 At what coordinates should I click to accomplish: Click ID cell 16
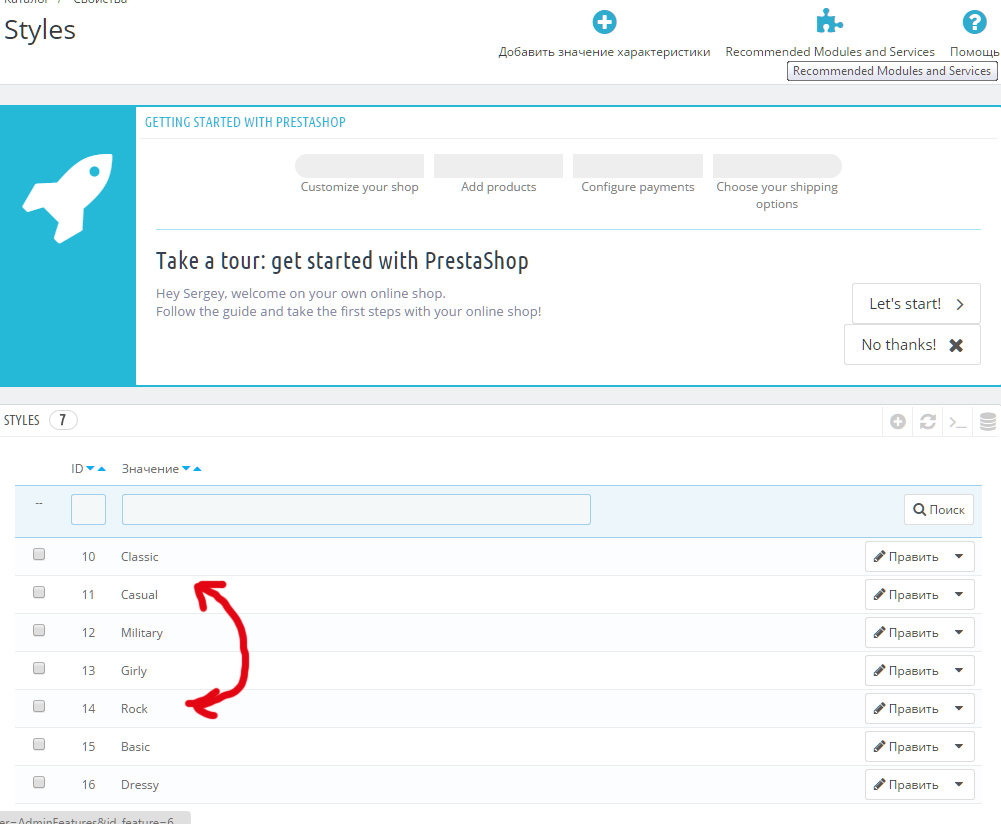88,784
